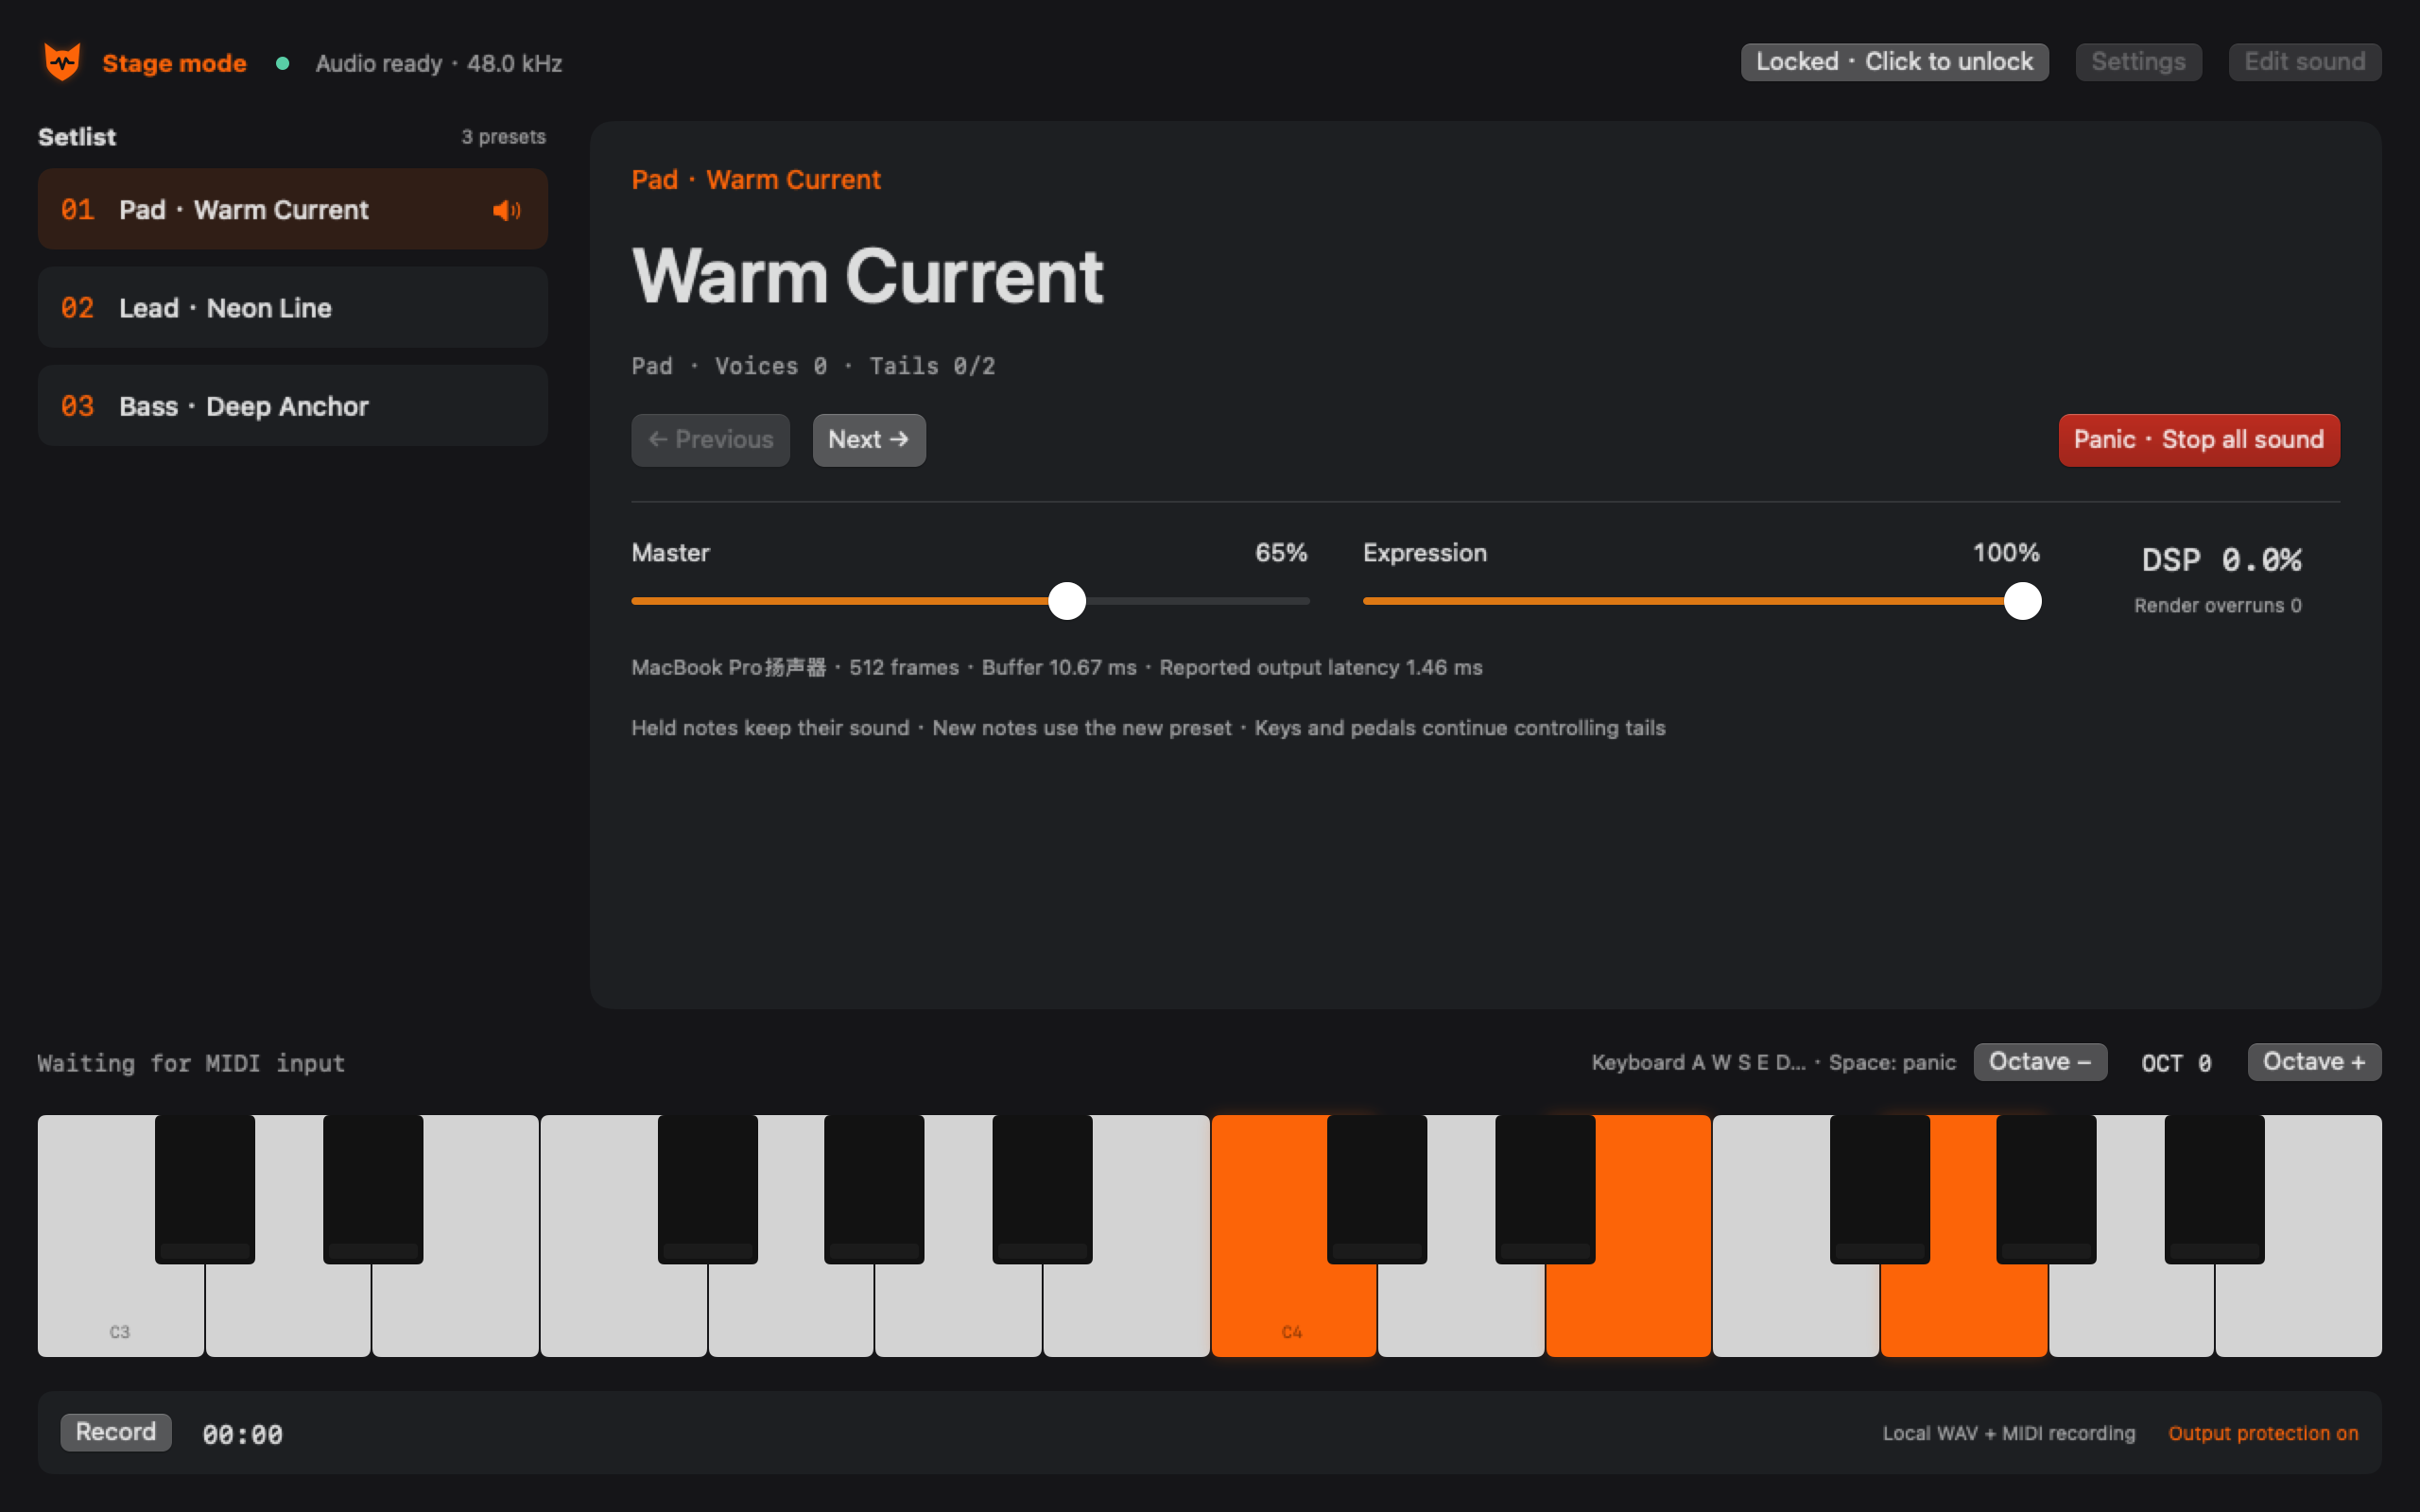This screenshot has width=2420, height=1512.
Task: Select preset 02 Lead Neon Line
Action: pyautogui.click(x=293, y=307)
